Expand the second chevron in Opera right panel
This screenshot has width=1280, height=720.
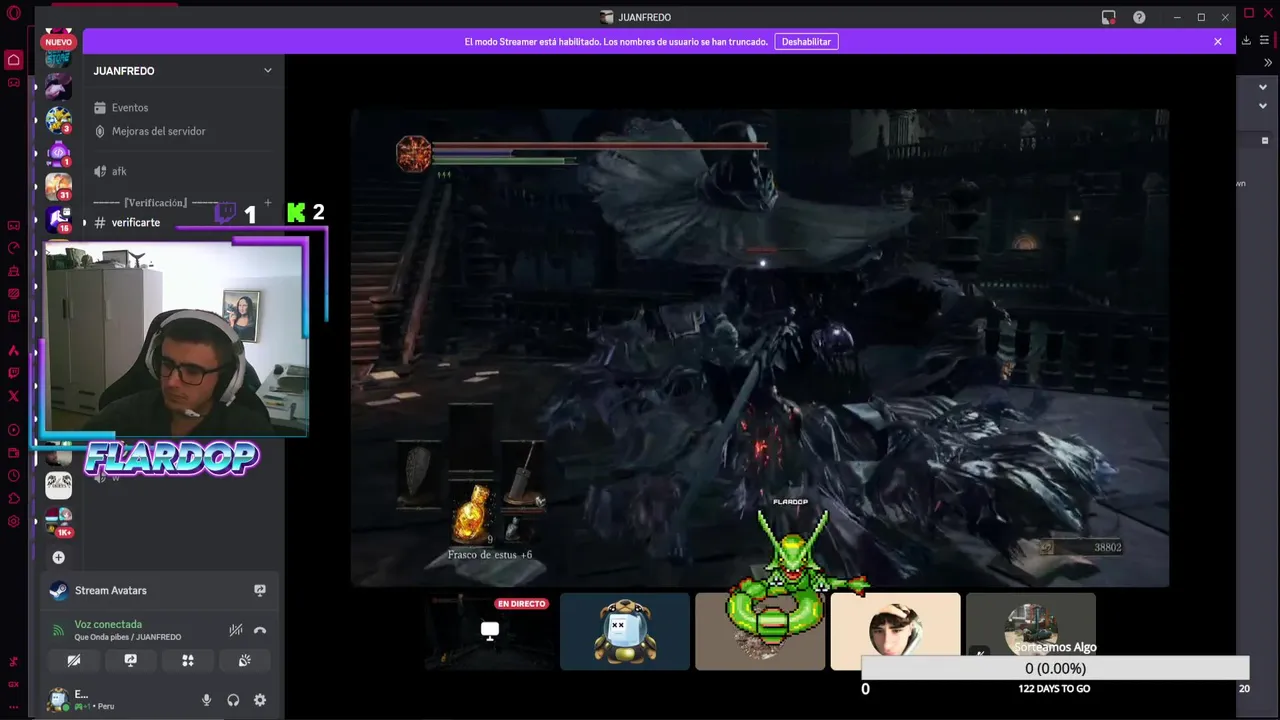click(1263, 106)
